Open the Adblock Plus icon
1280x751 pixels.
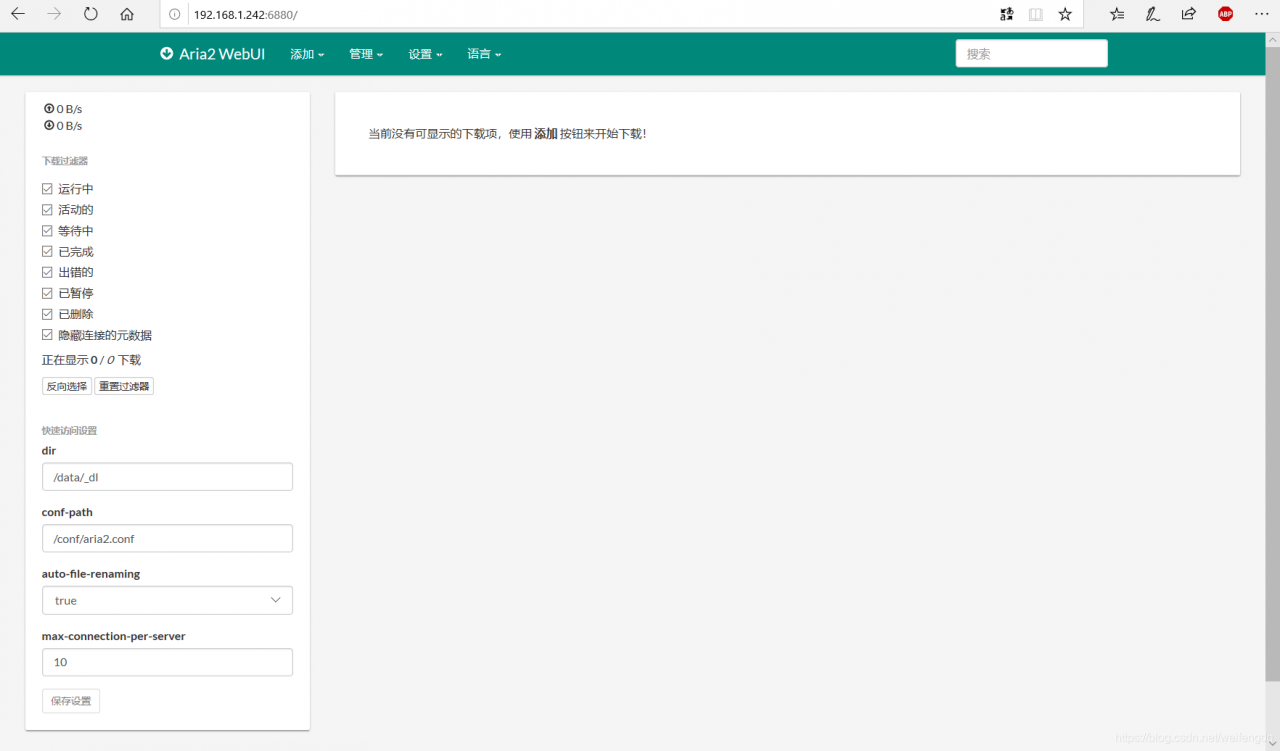(1225, 15)
